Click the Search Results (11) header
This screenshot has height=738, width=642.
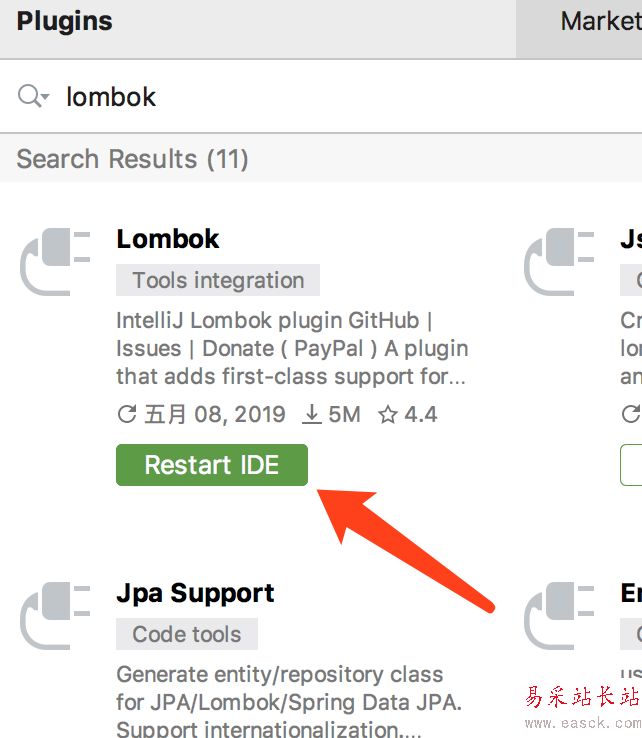pos(132,159)
